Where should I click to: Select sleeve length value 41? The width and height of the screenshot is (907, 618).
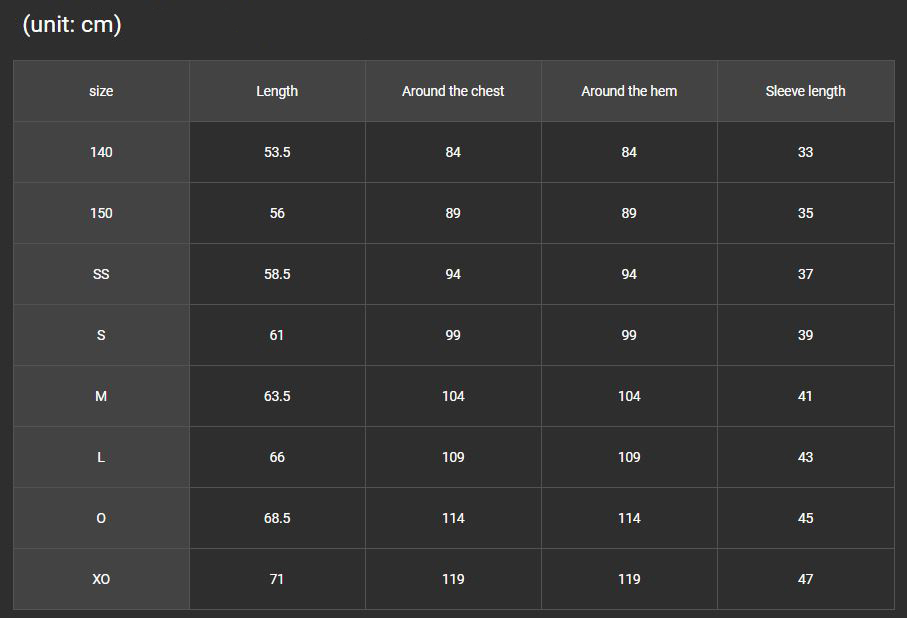pyautogui.click(x=806, y=396)
